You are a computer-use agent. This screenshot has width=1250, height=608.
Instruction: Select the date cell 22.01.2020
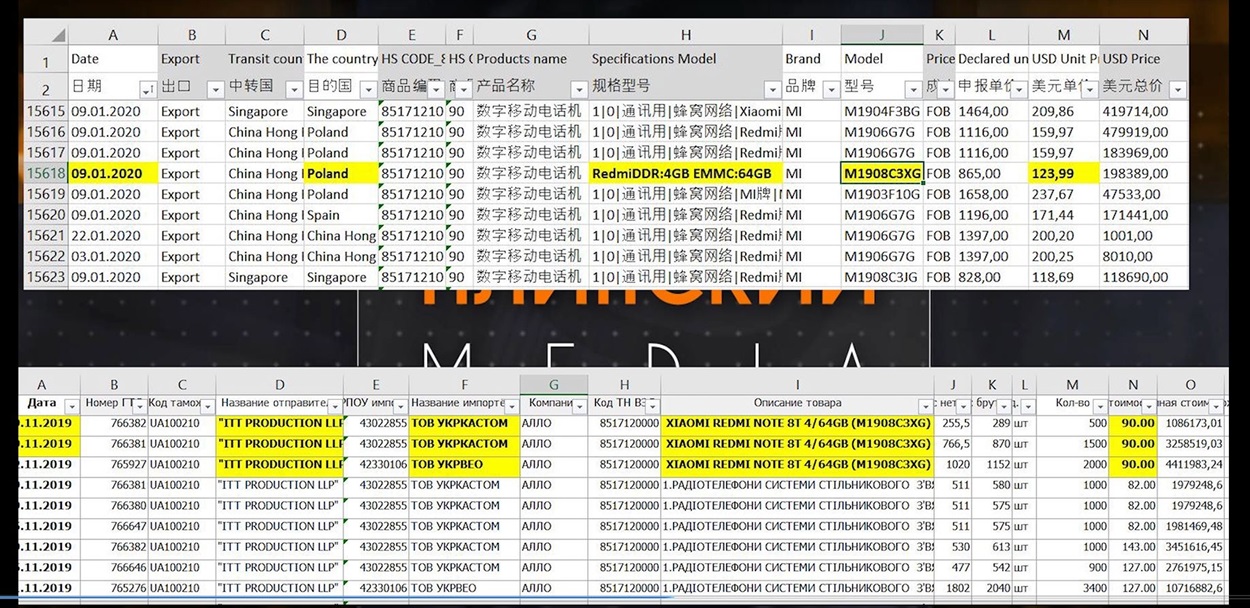point(113,236)
